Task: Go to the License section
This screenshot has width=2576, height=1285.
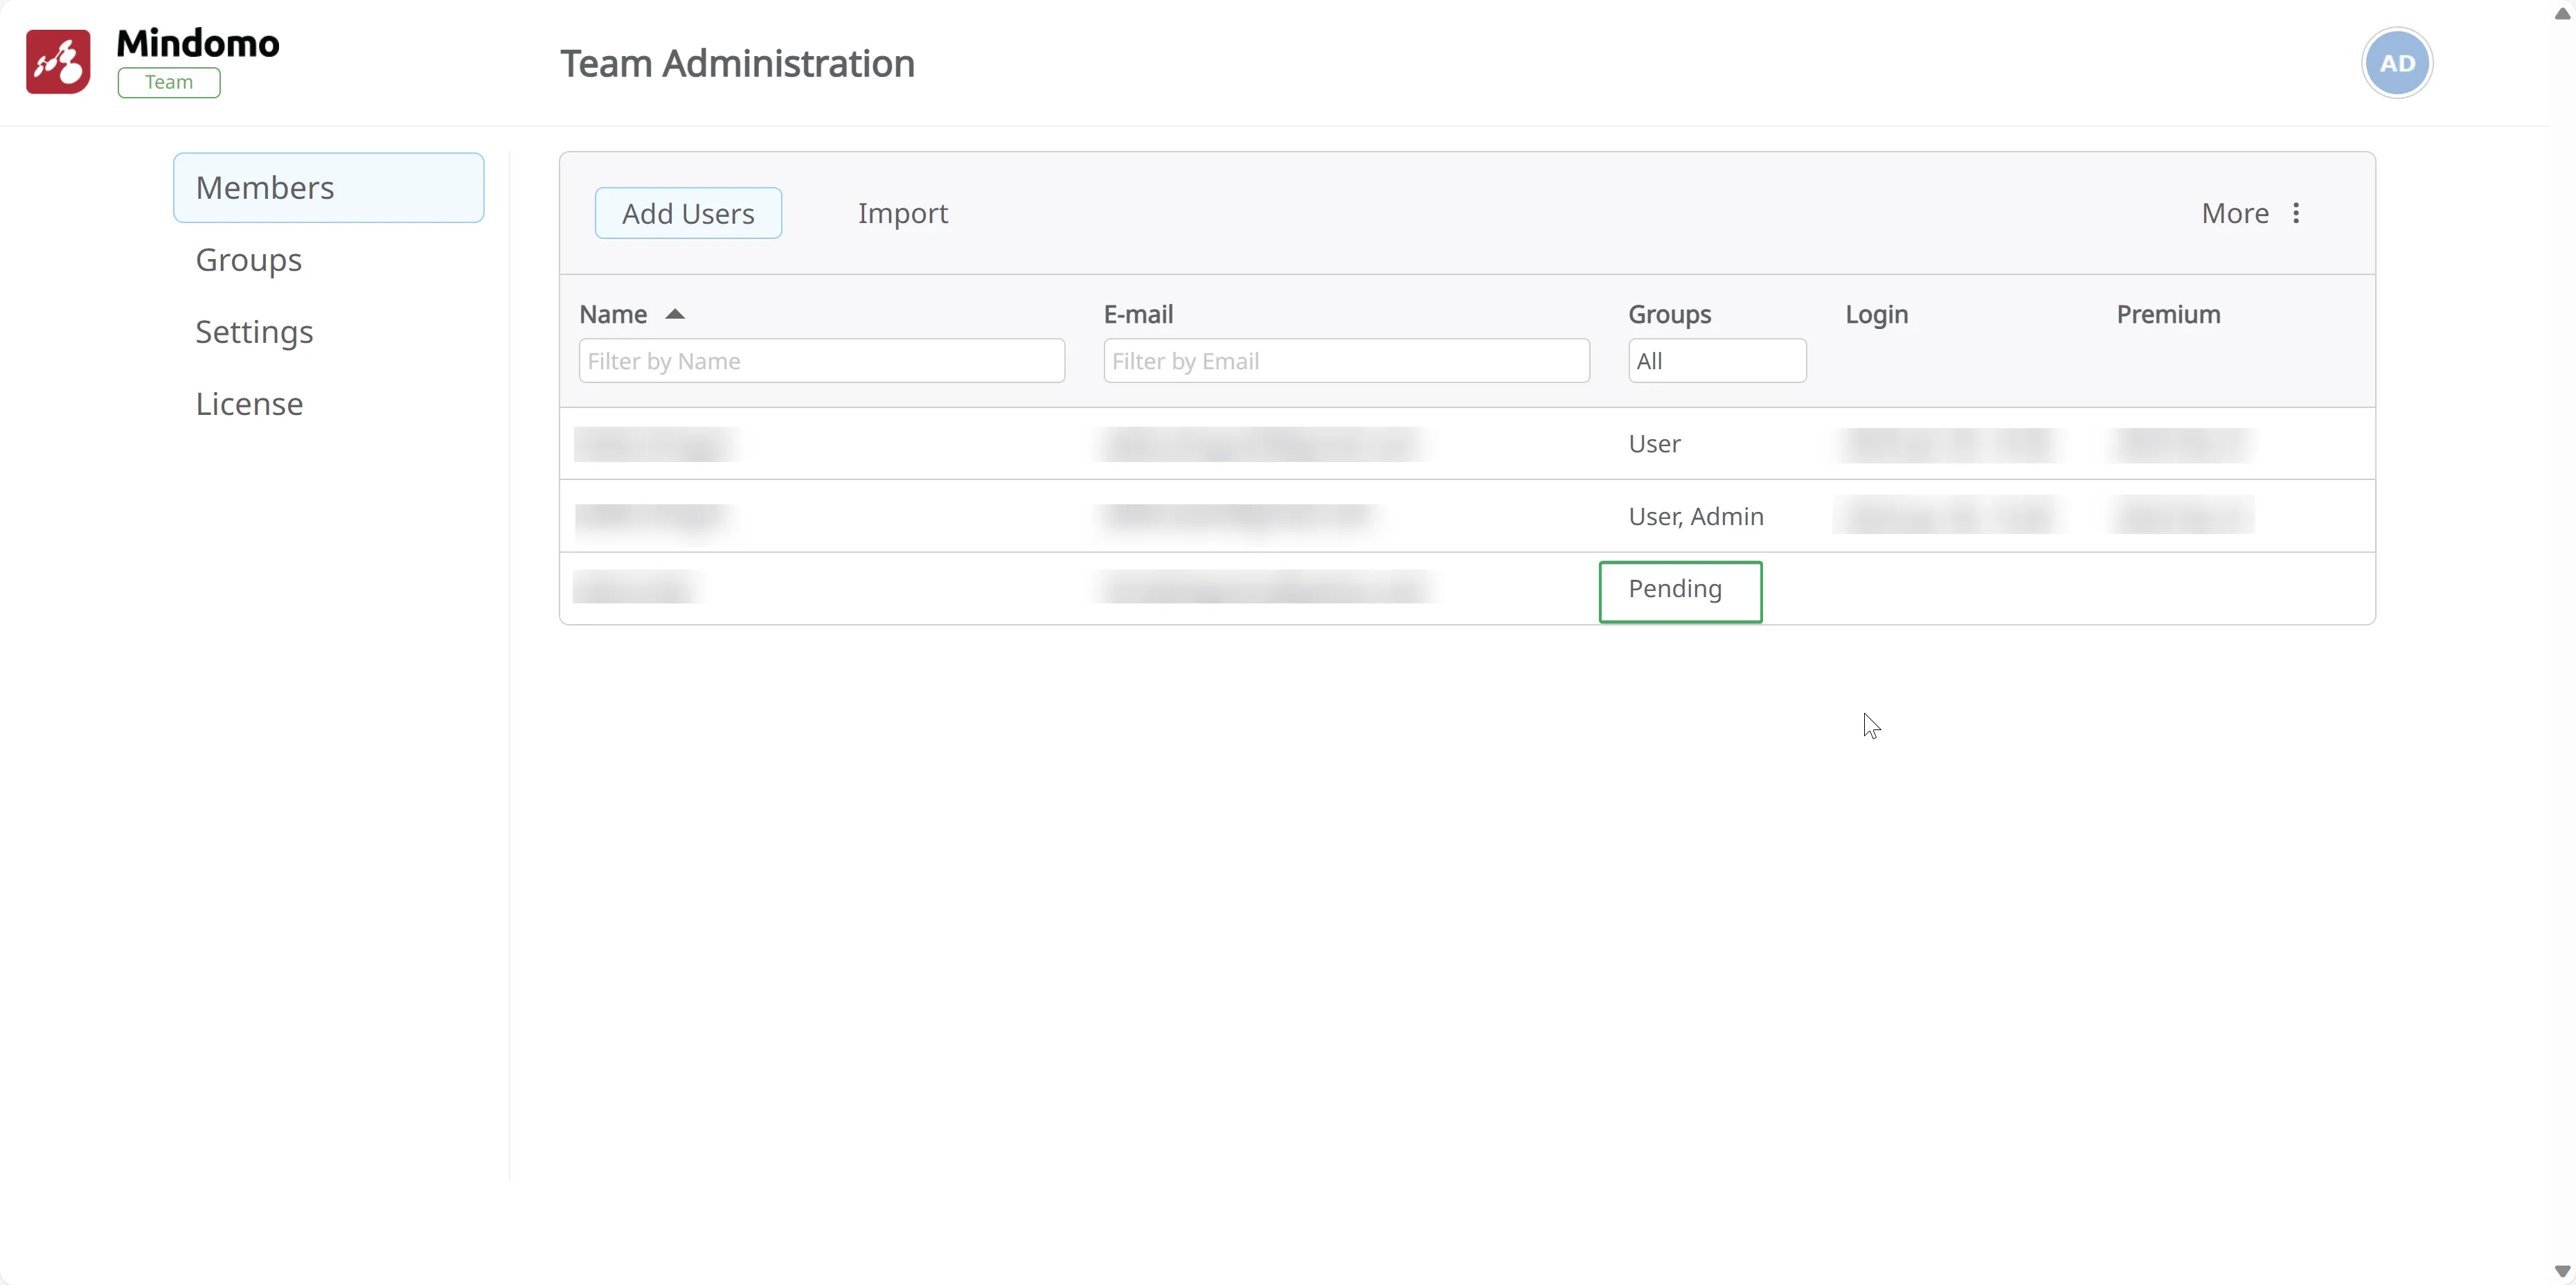Action: [x=249, y=404]
